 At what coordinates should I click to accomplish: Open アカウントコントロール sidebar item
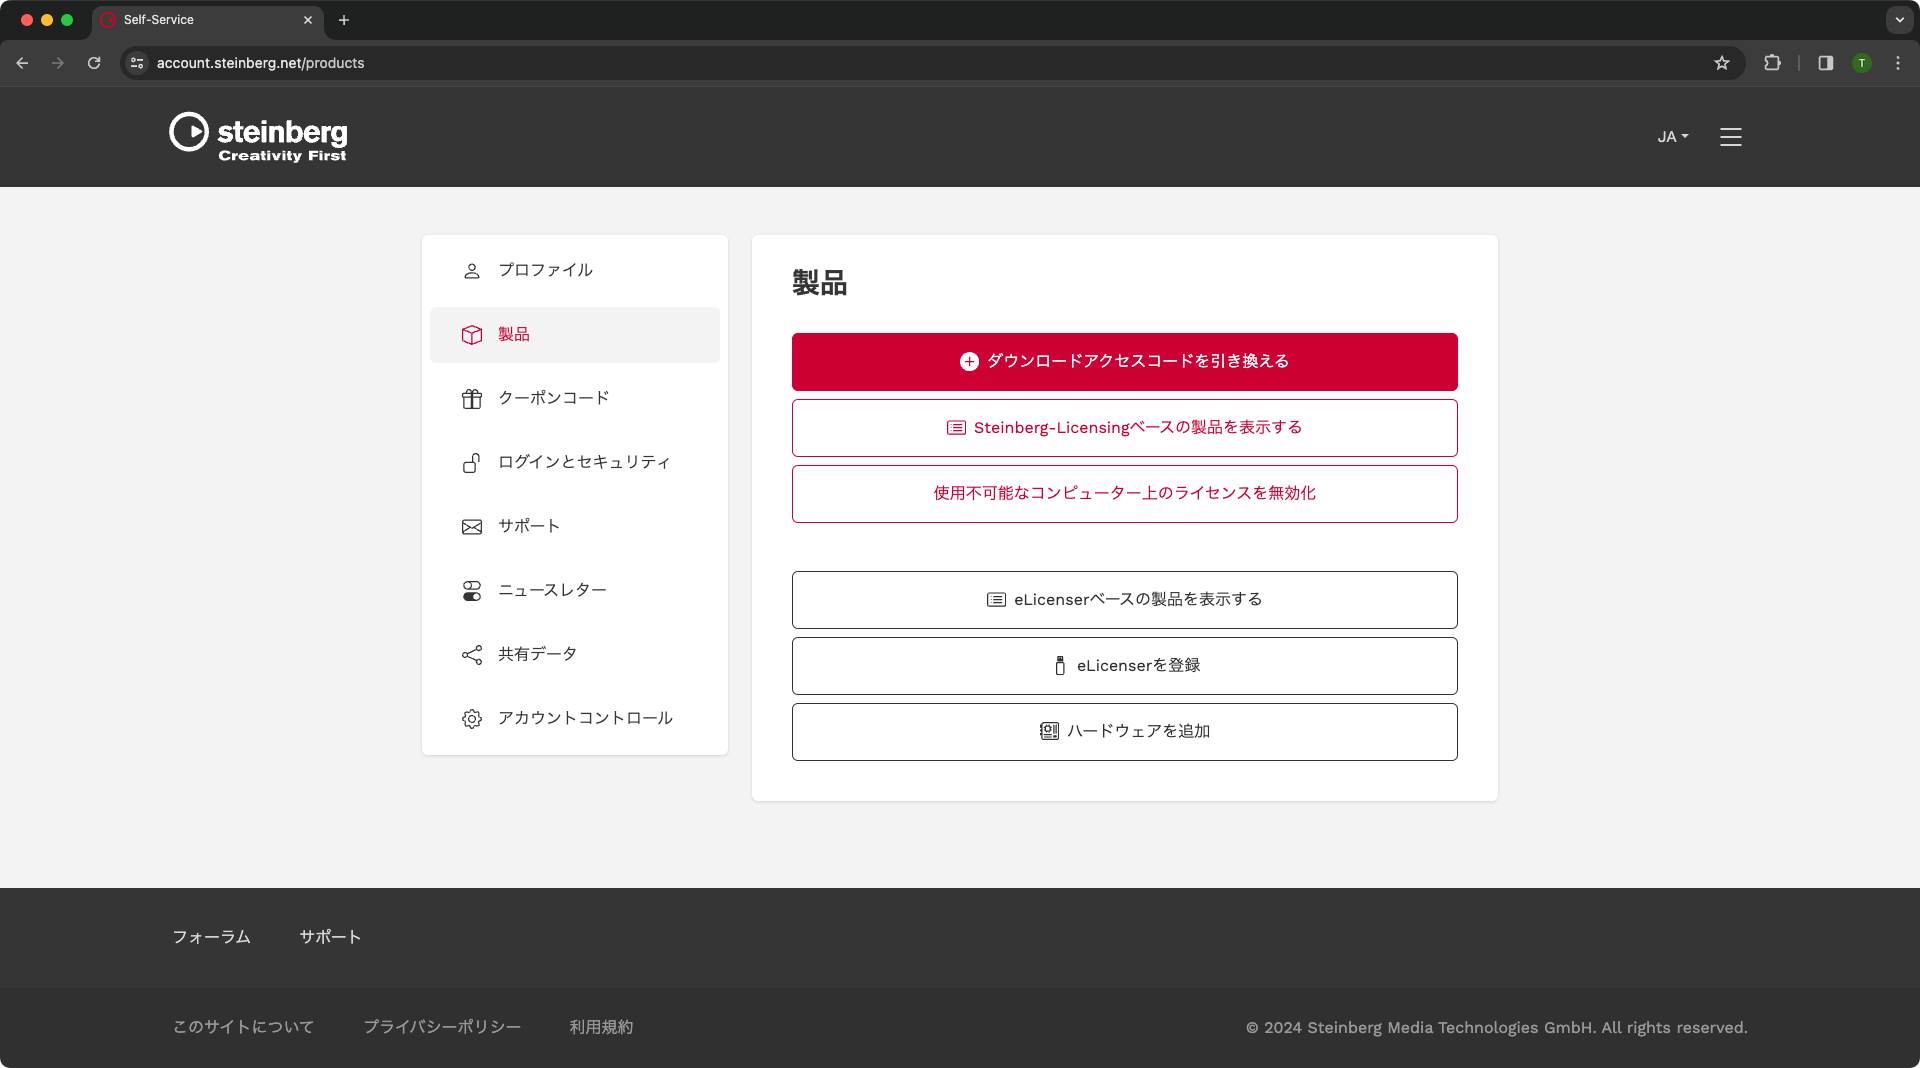(574, 718)
